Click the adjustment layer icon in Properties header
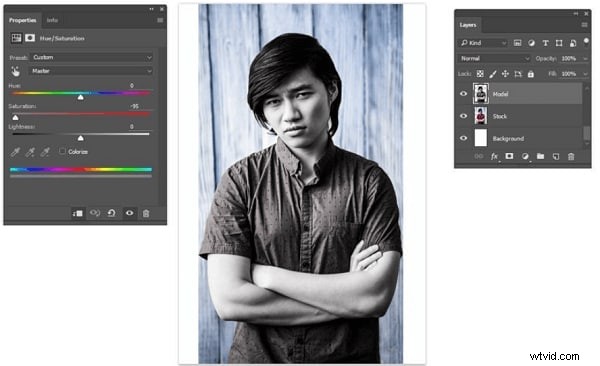Screen dimensions: 600x366 tap(16, 38)
